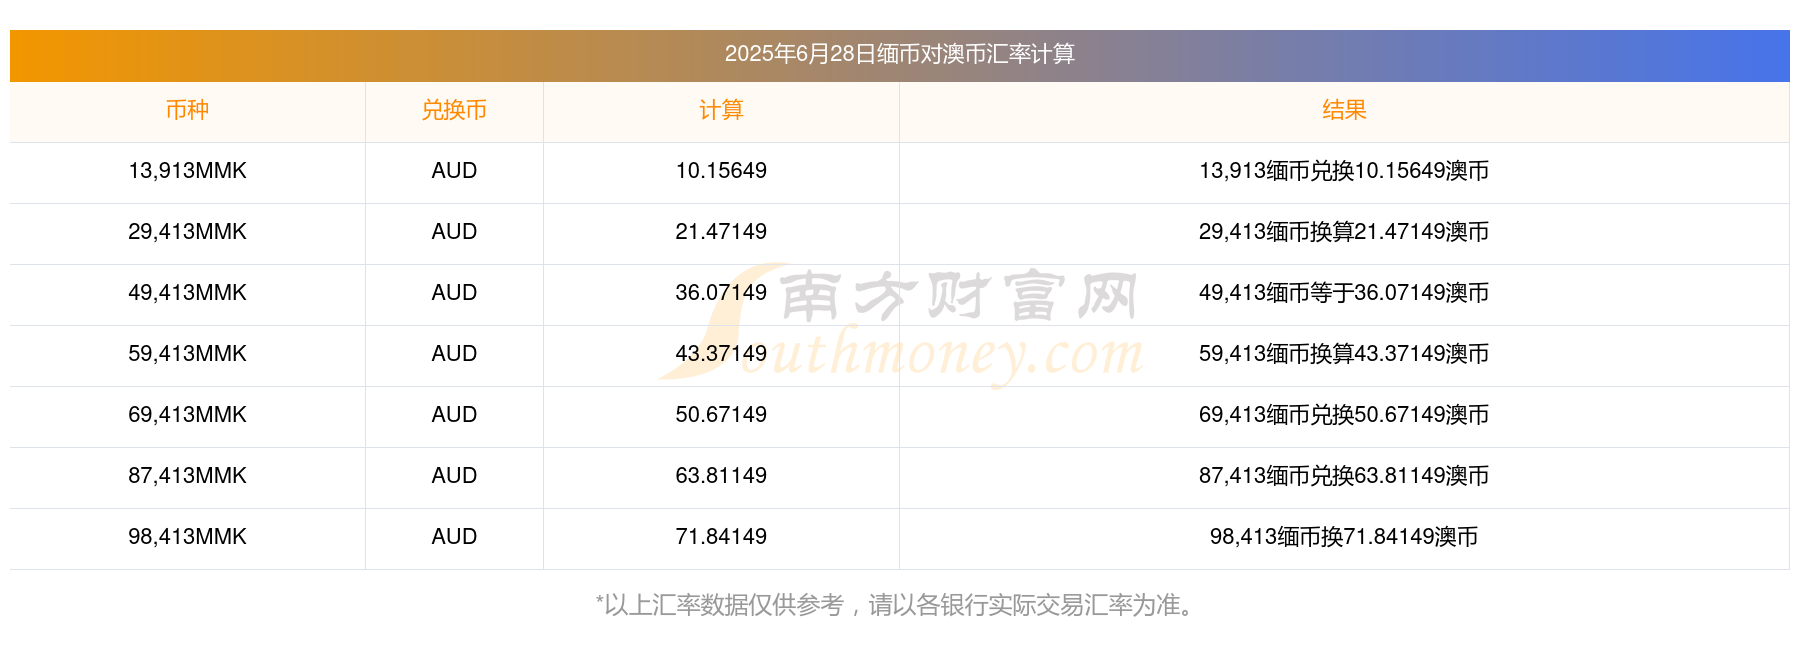Screen dimensions: 1800x650
Task: Click AUD in the 13,913MMK row
Action: click(x=454, y=171)
